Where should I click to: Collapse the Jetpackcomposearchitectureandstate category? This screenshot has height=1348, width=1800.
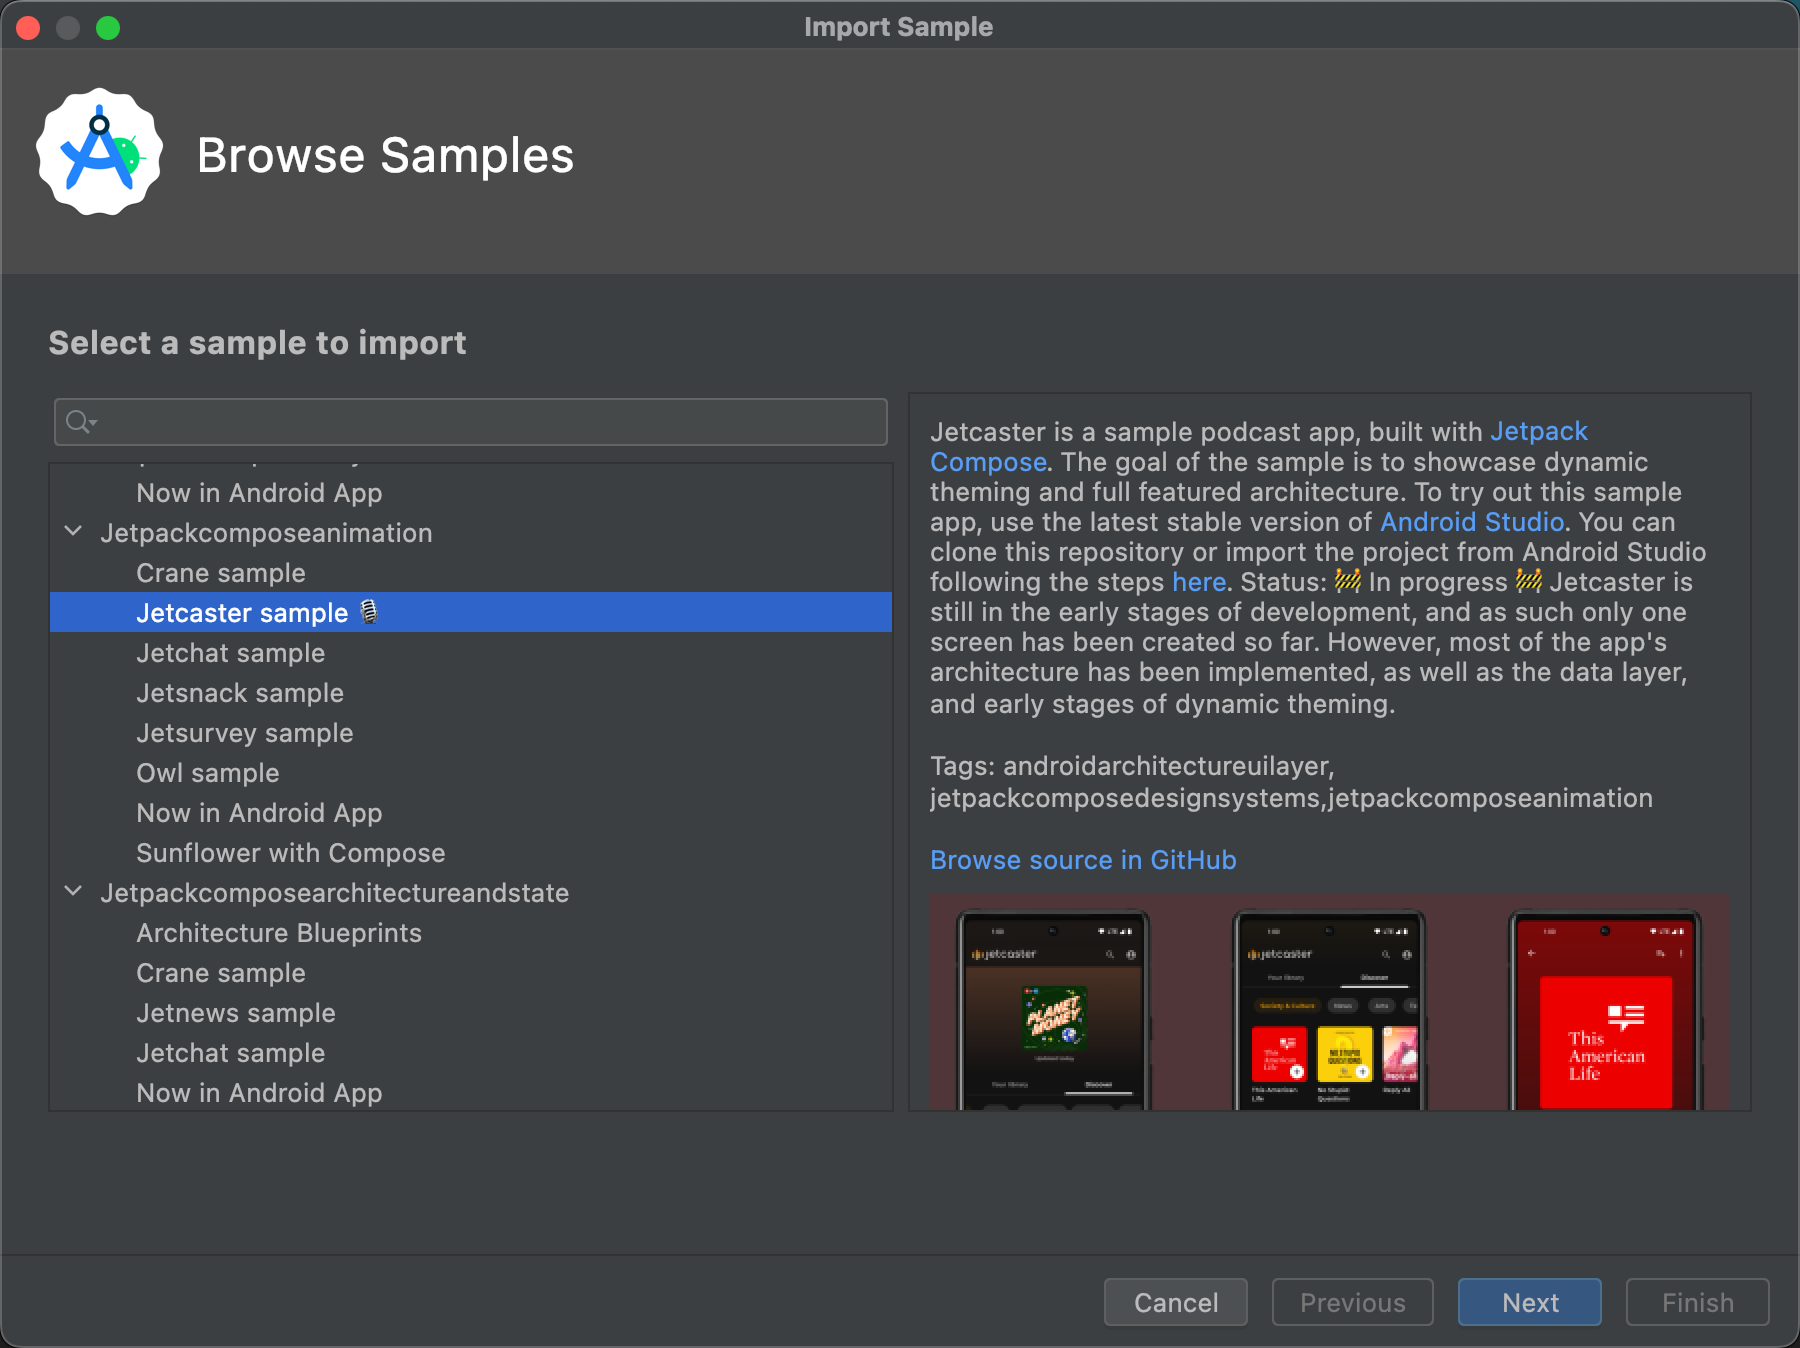(71, 891)
